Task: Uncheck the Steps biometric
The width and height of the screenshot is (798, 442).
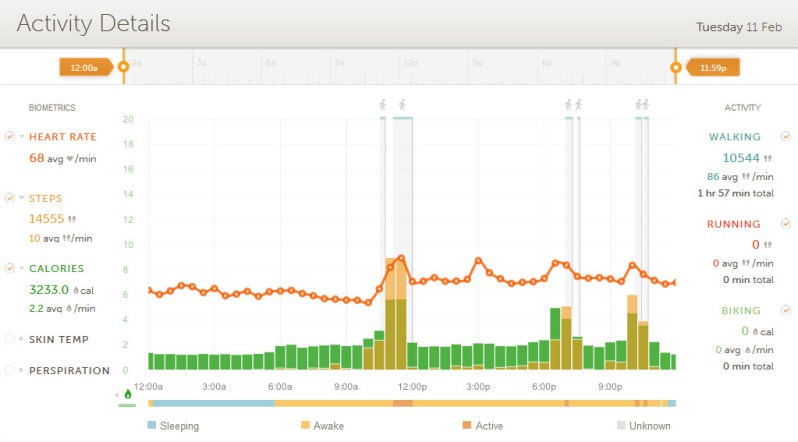Action: point(9,198)
